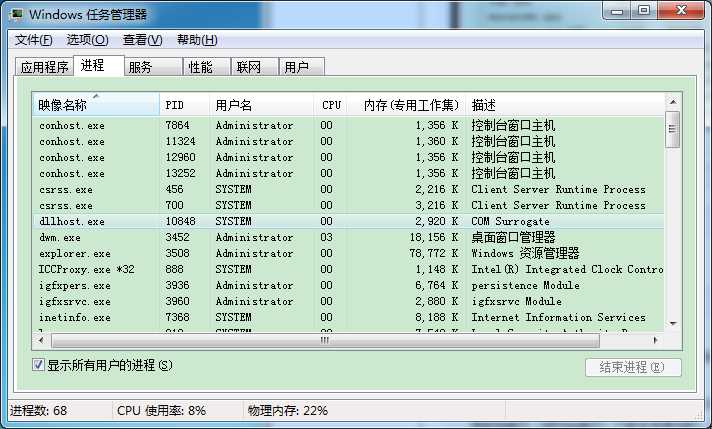Select conhost.exe process with PID 7864
The height and width of the screenshot is (429, 712).
pyautogui.click(x=348, y=125)
